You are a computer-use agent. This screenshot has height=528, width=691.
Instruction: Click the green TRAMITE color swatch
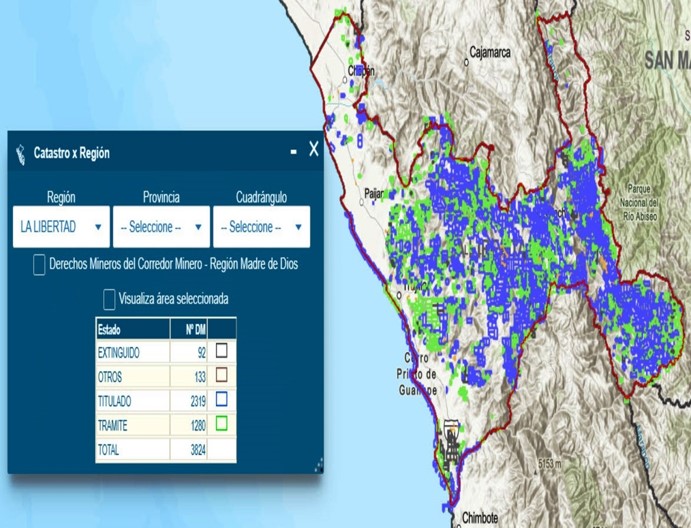[222, 424]
